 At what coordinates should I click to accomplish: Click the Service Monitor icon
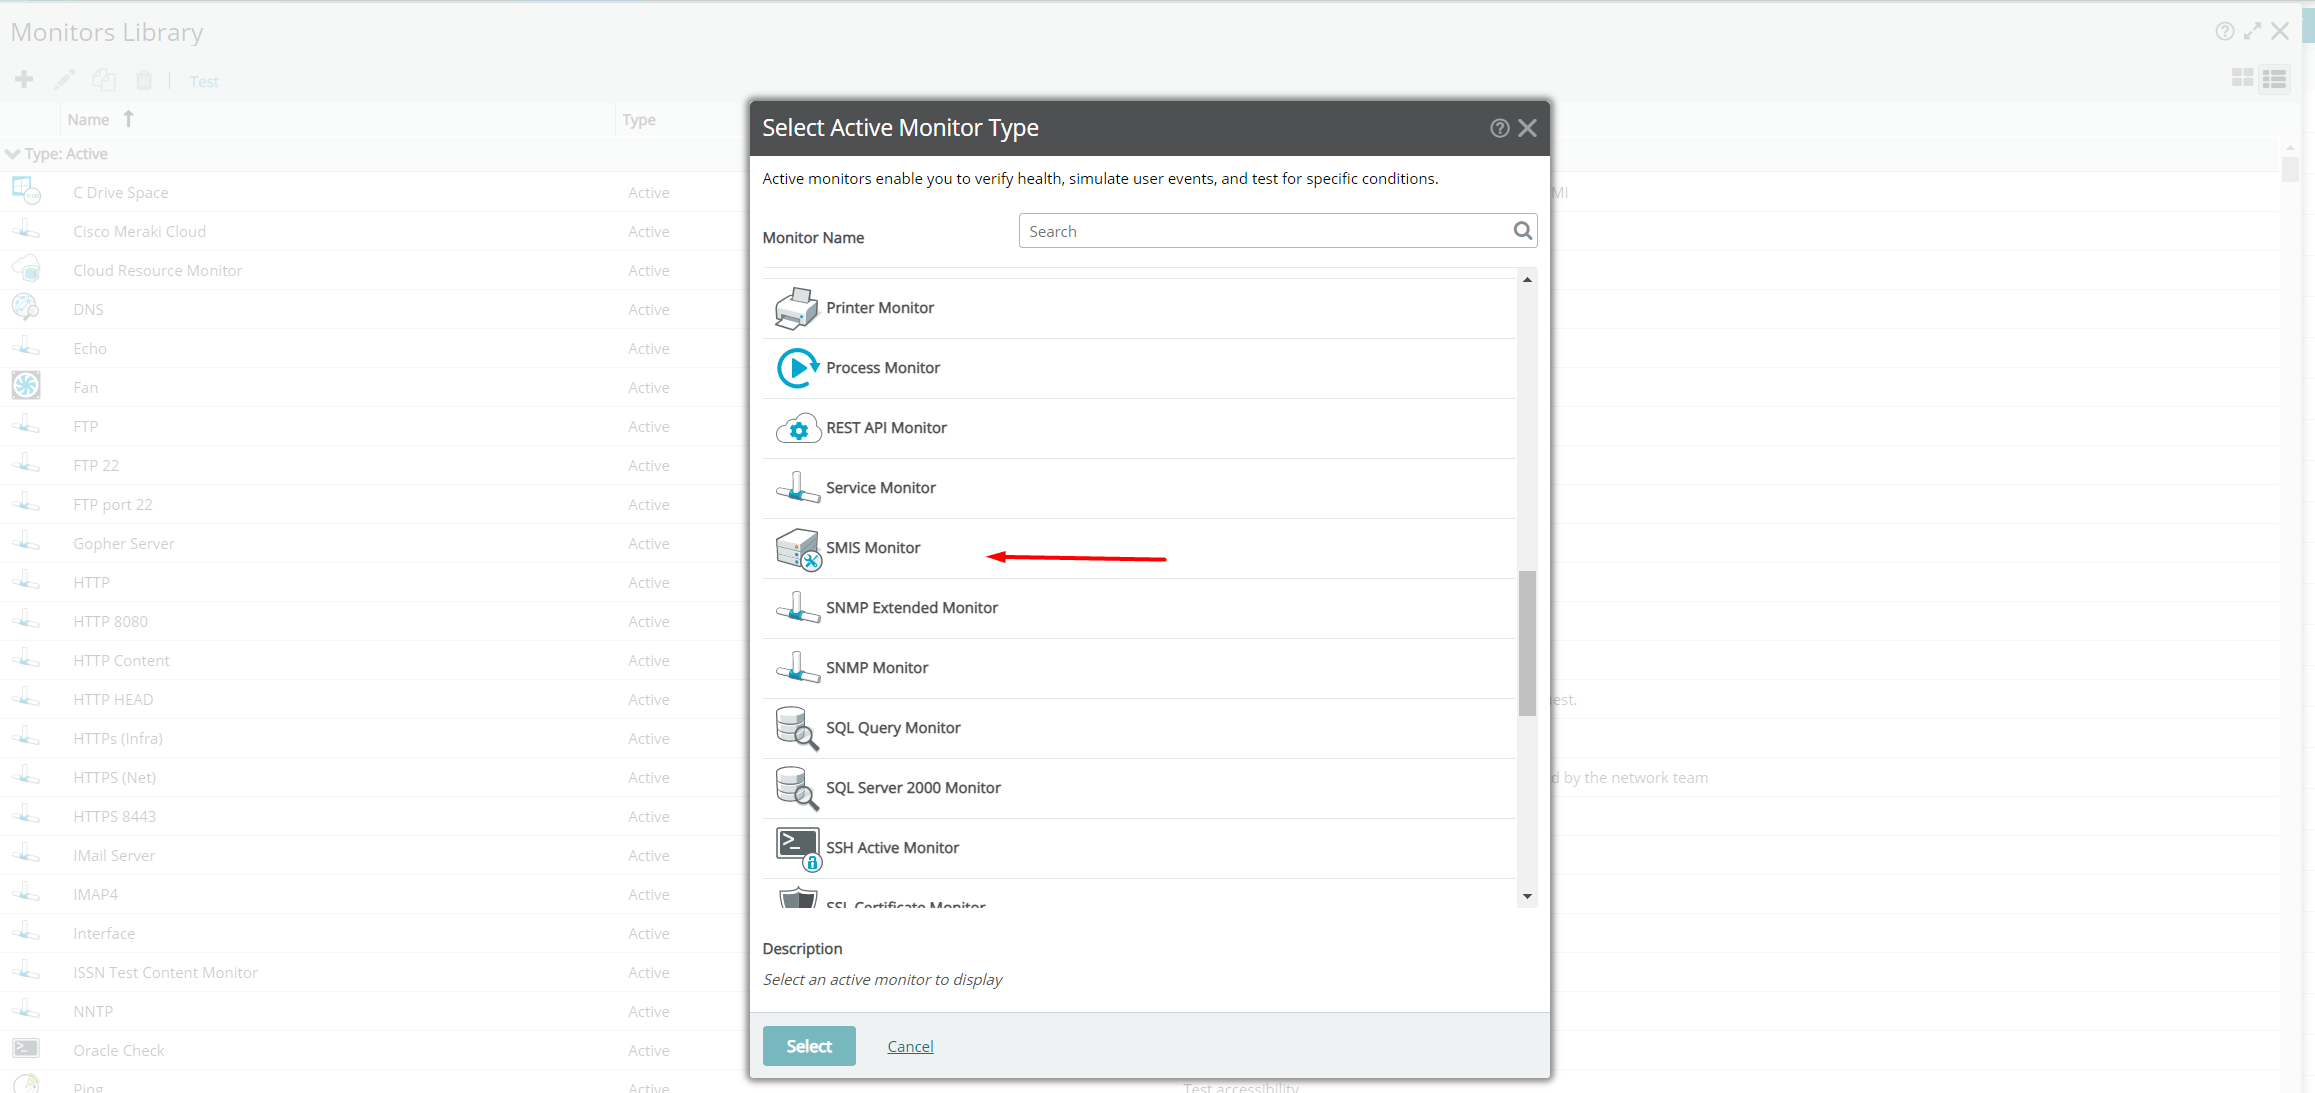pyautogui.click(x=798, y=488)
